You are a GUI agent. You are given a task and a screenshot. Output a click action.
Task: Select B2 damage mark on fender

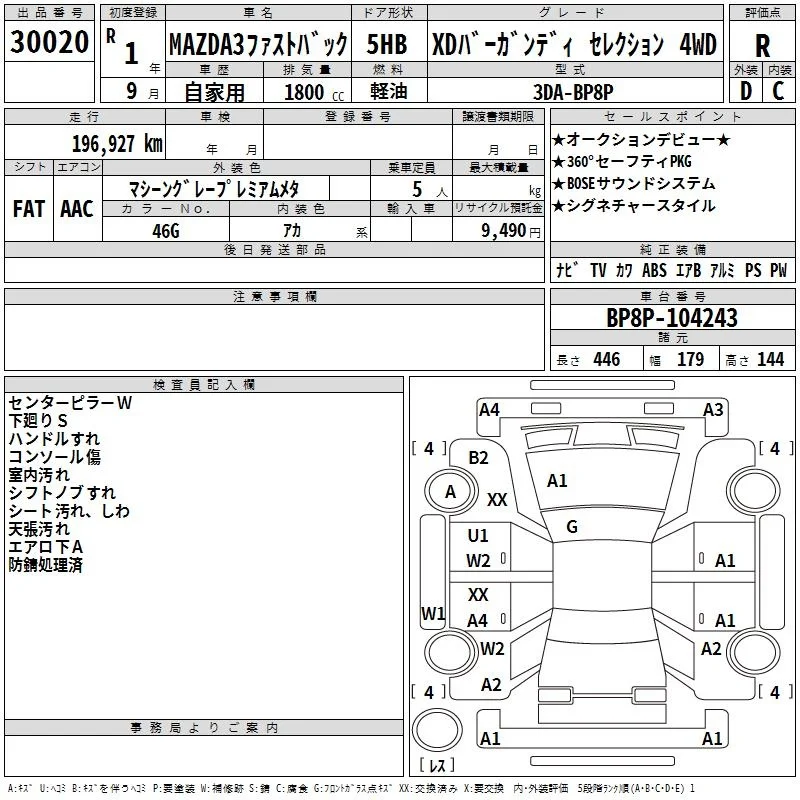479,458
